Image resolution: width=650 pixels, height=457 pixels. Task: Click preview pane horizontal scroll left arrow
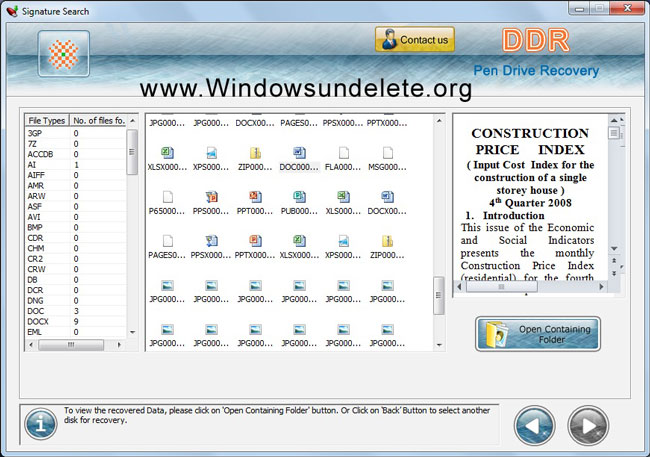tap(459, 287)
